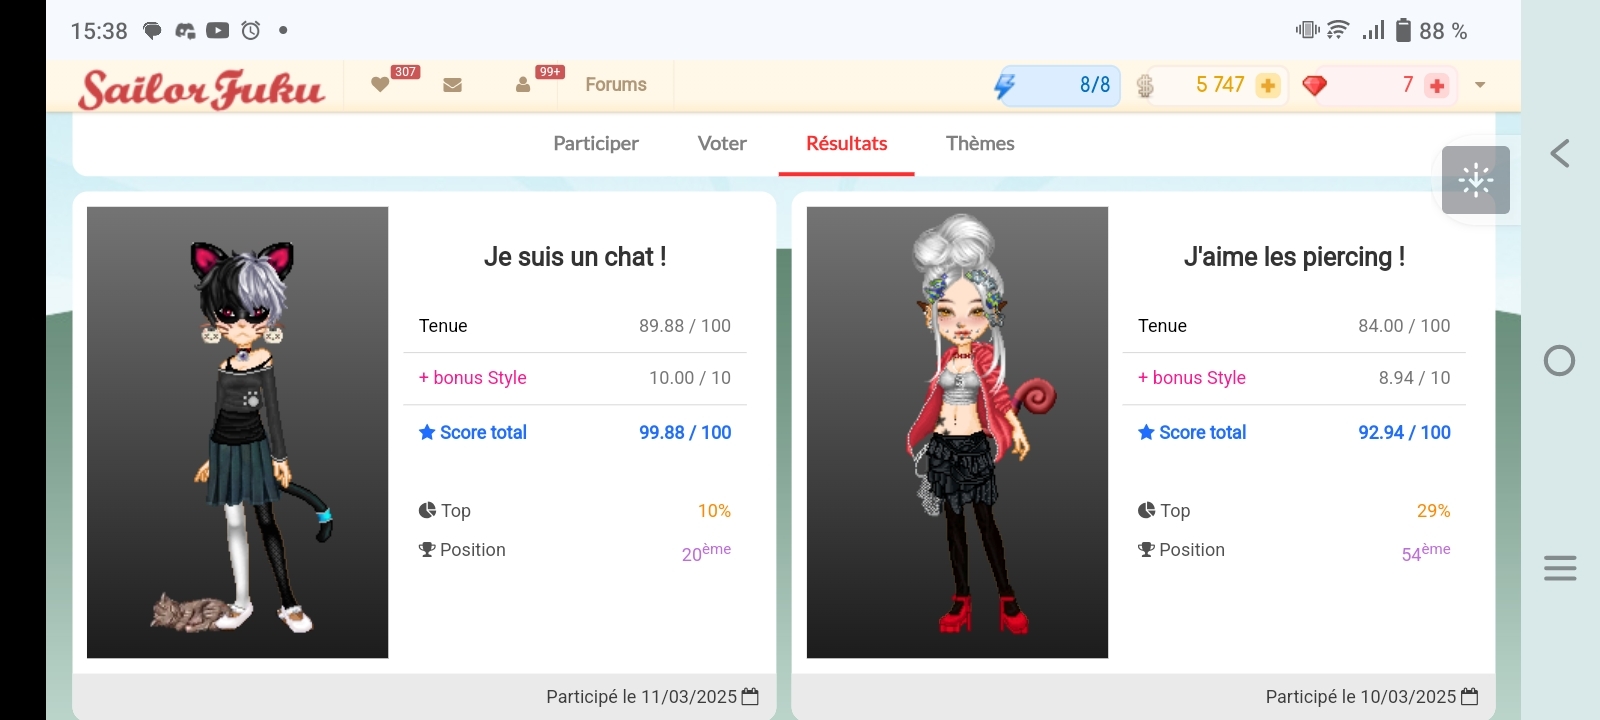Click the "Je suis un chat !" title

tap(575, 257)
